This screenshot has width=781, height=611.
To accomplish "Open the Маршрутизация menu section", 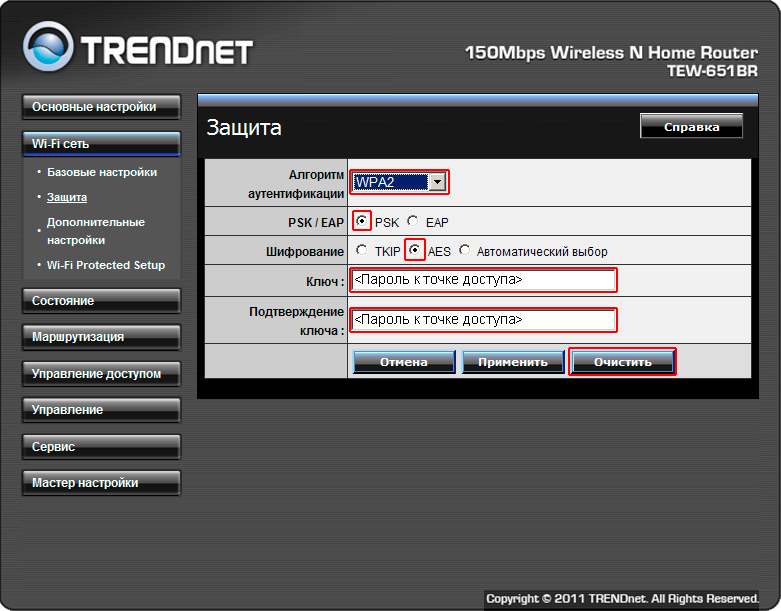I will point(101,337).
